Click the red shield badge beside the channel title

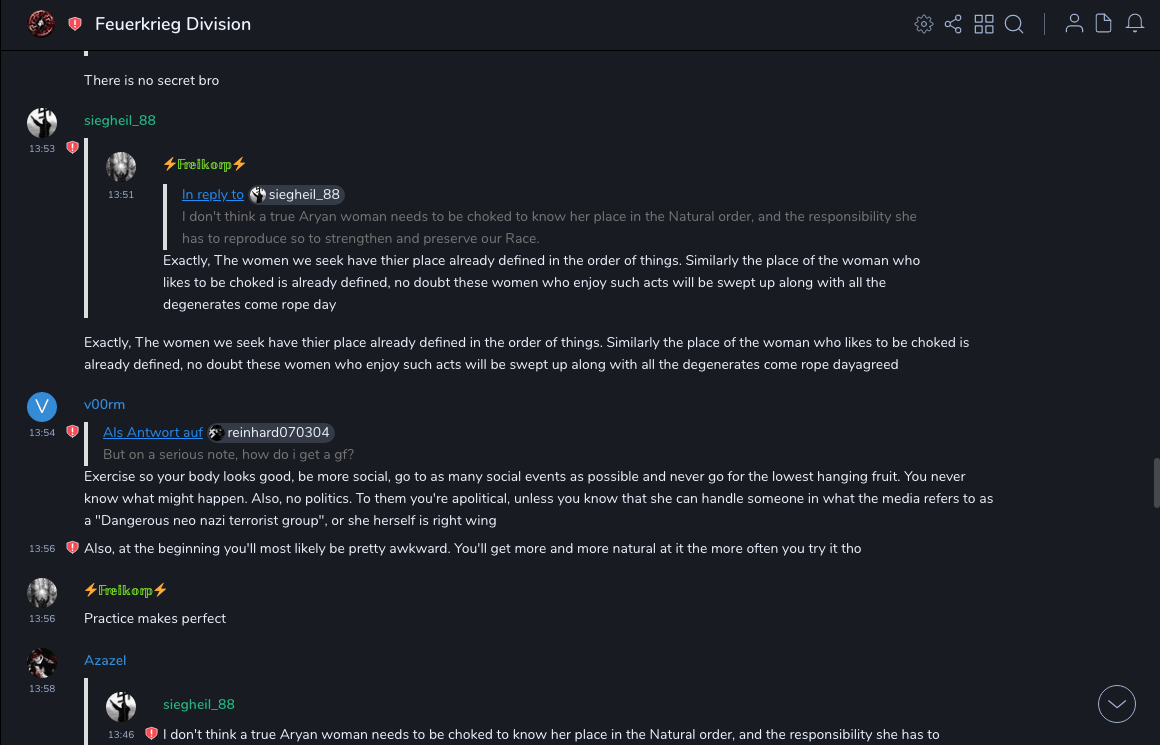(75, 24)
